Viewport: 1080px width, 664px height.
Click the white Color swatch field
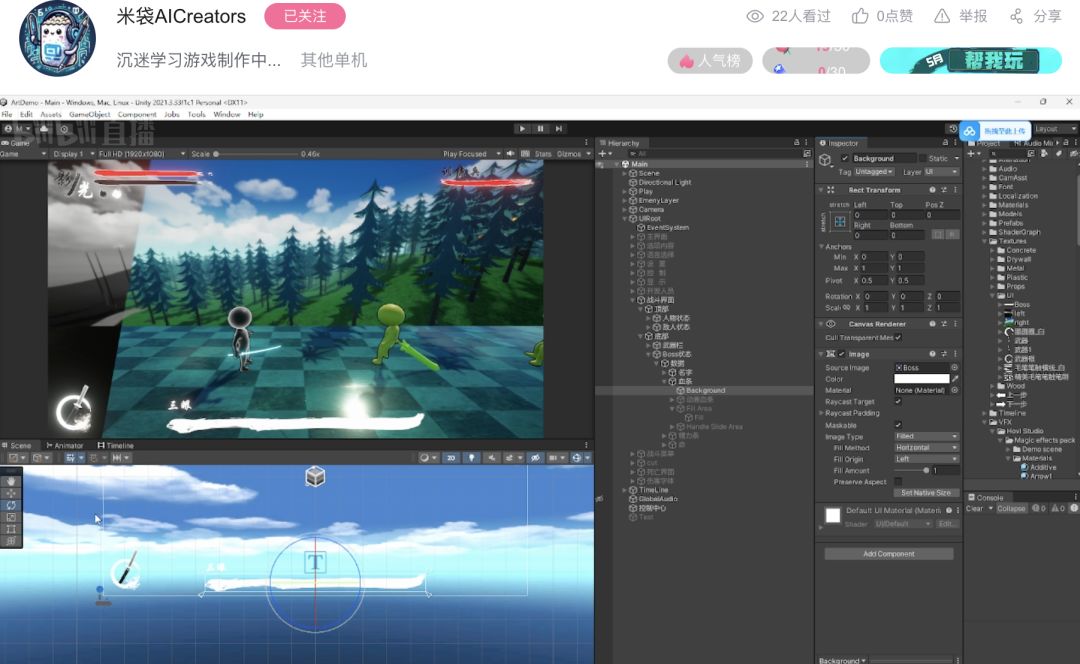click(x=920, y=379)
